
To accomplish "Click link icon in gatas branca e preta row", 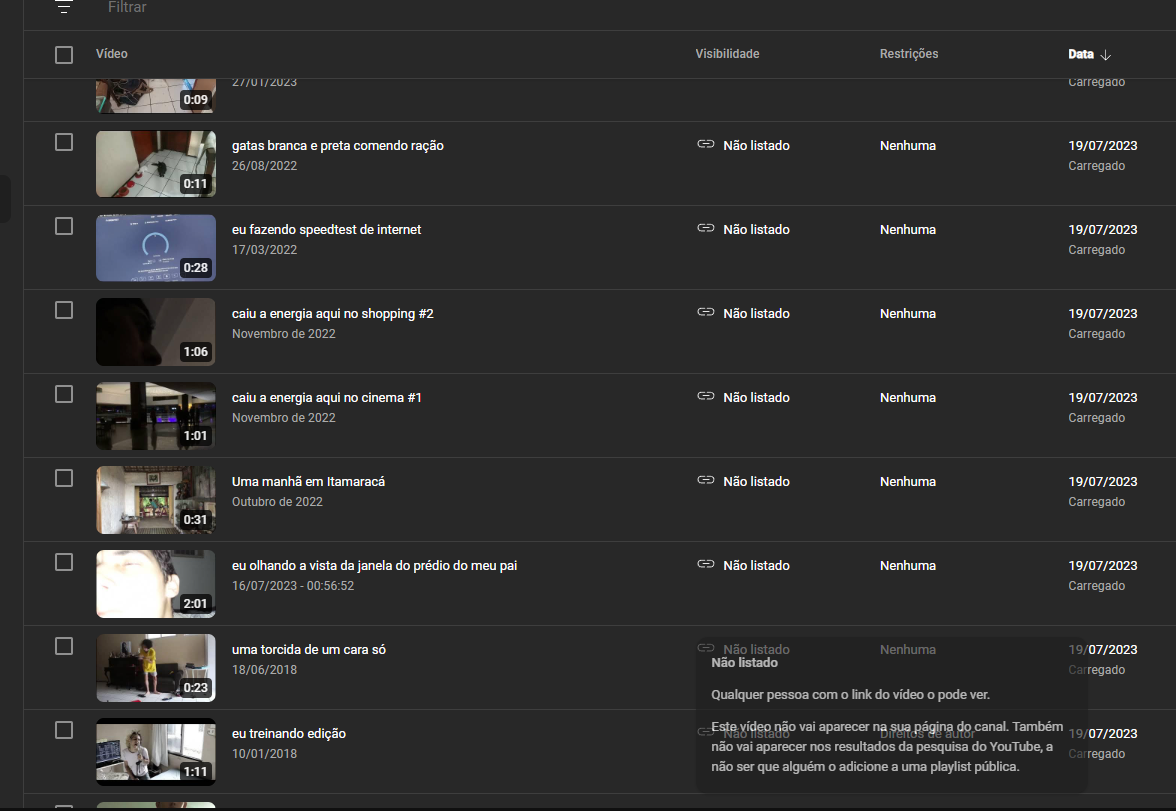I will point(706,144).
